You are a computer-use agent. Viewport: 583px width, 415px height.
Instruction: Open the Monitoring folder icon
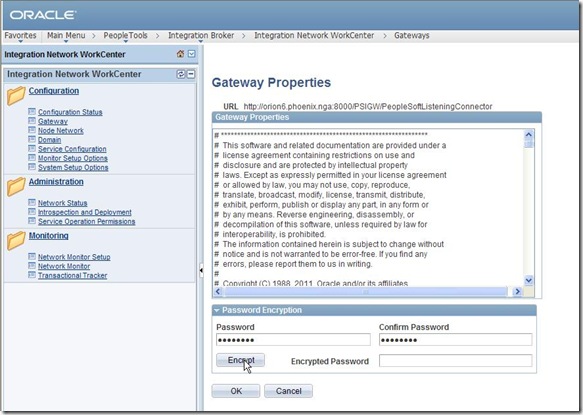tap(16, 240)
